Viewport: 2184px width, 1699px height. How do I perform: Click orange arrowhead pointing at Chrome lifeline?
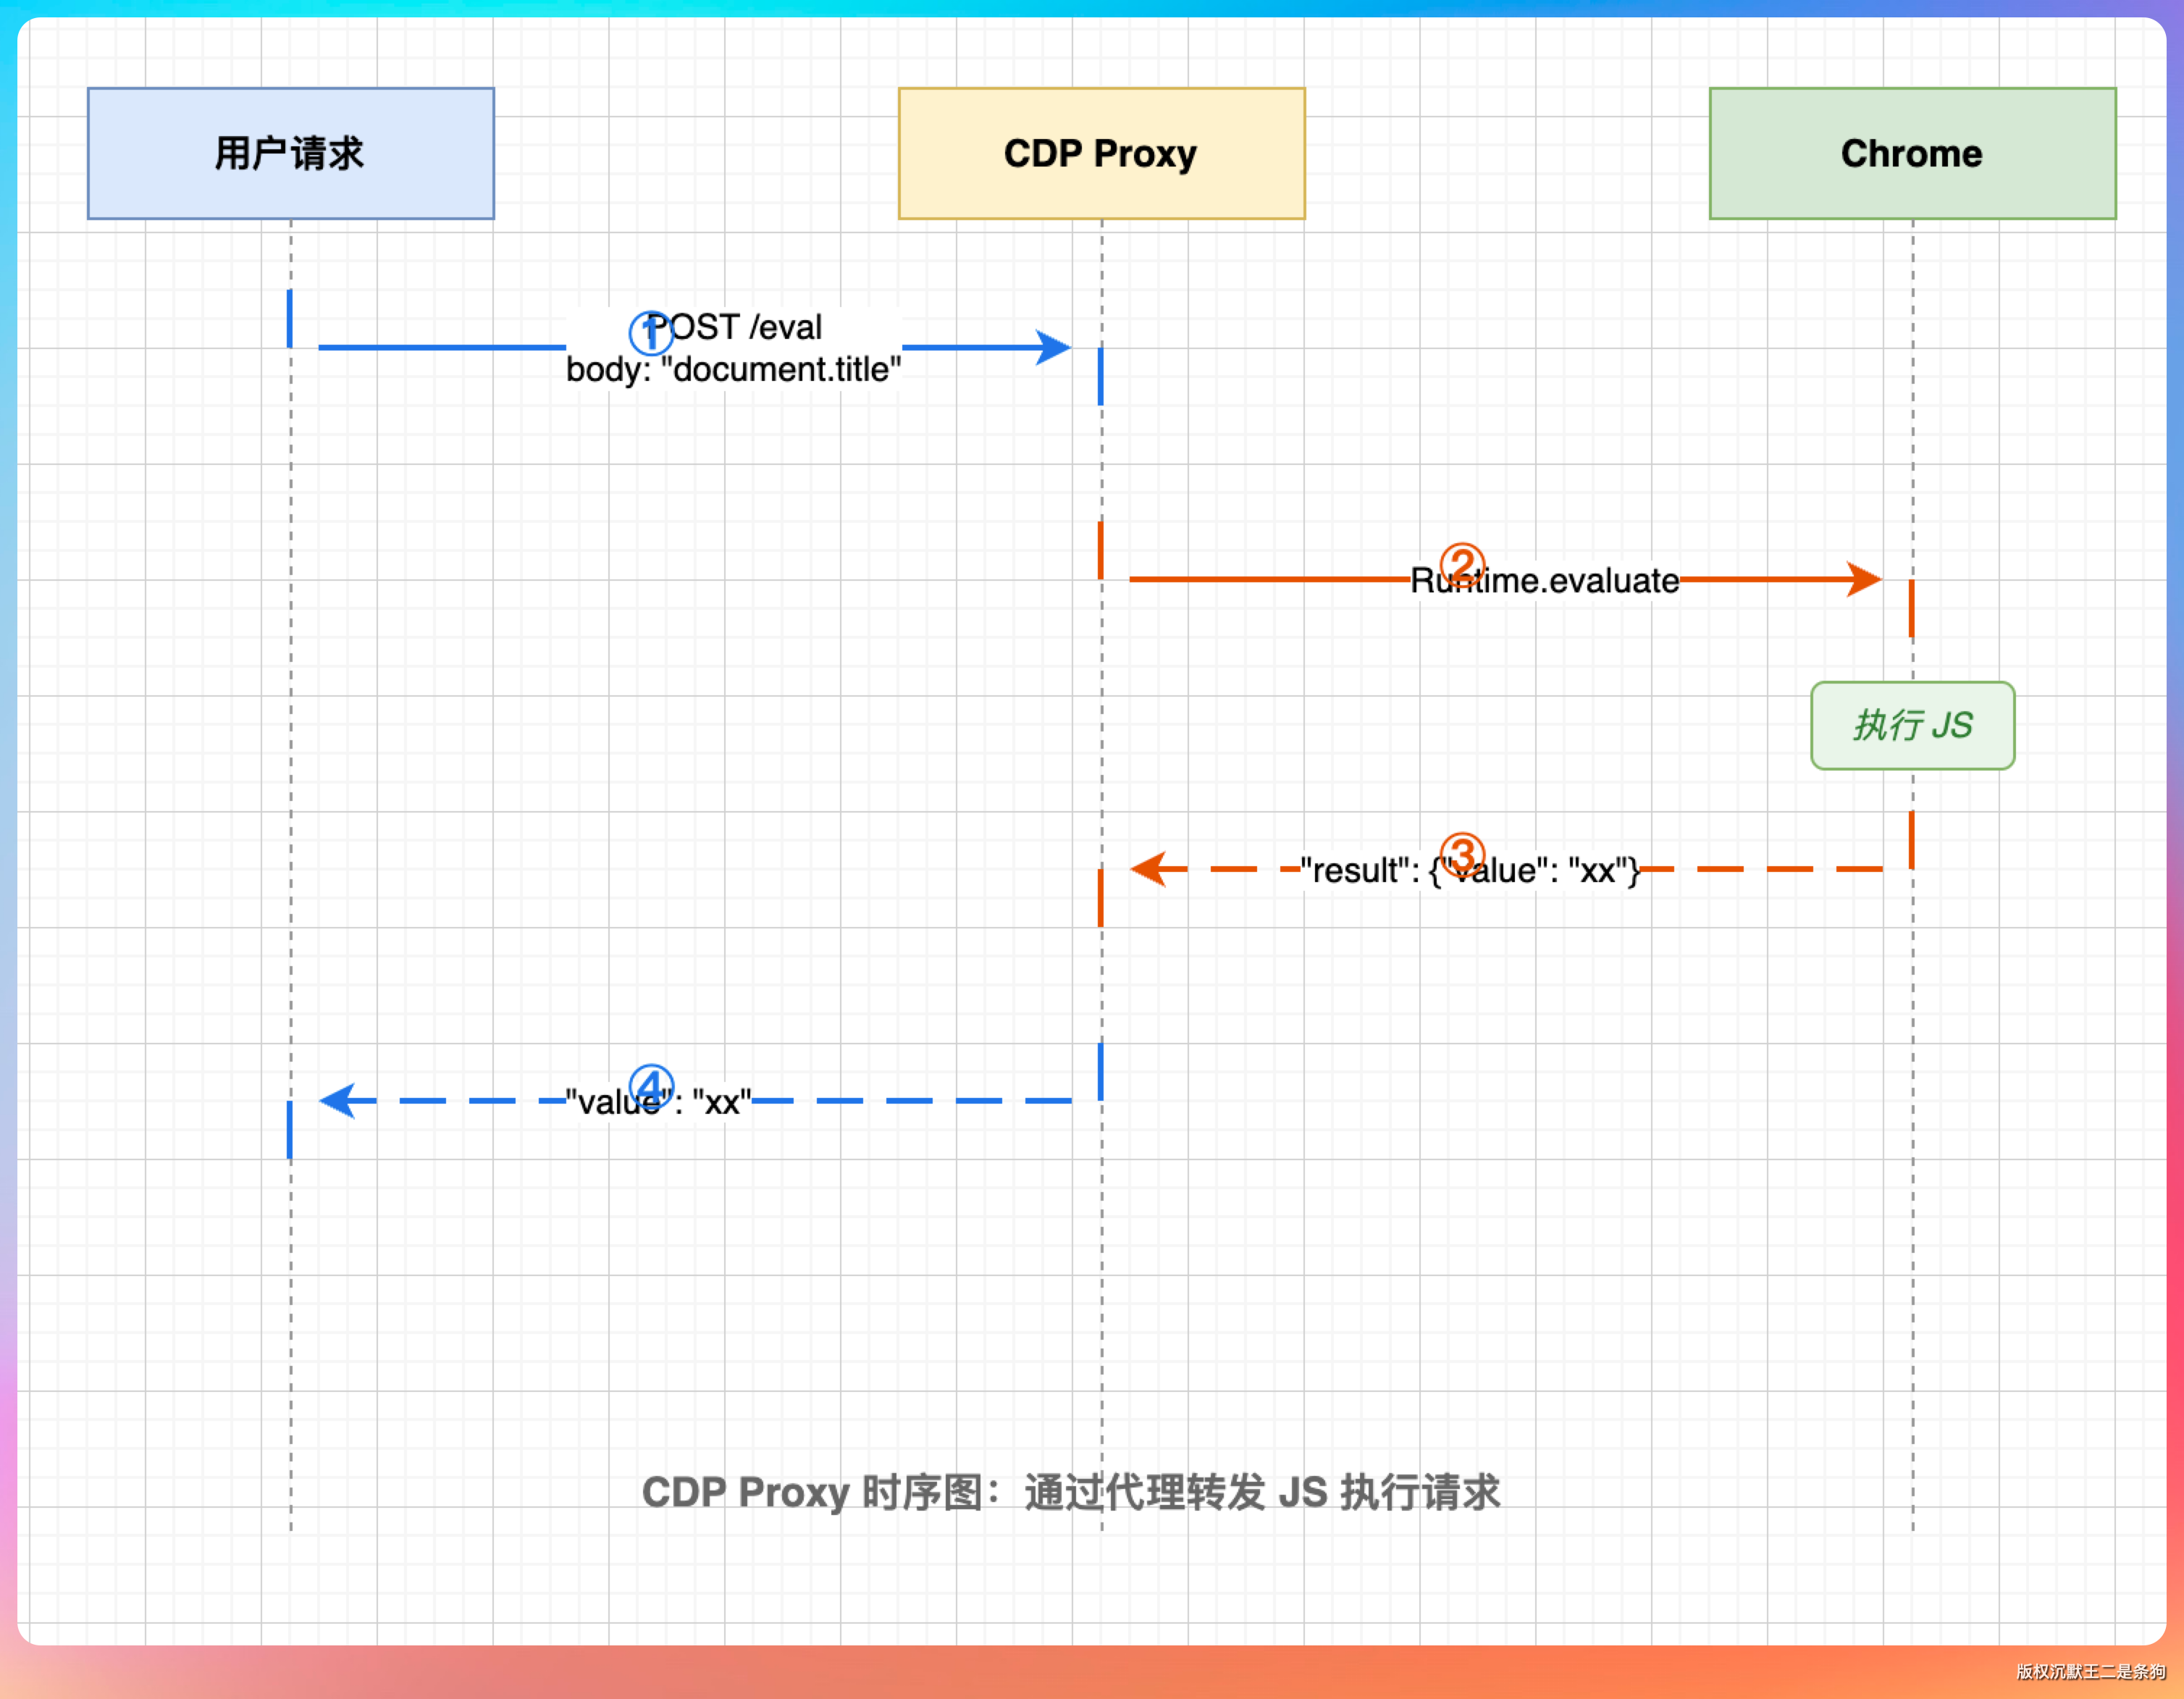(1865, 579)
